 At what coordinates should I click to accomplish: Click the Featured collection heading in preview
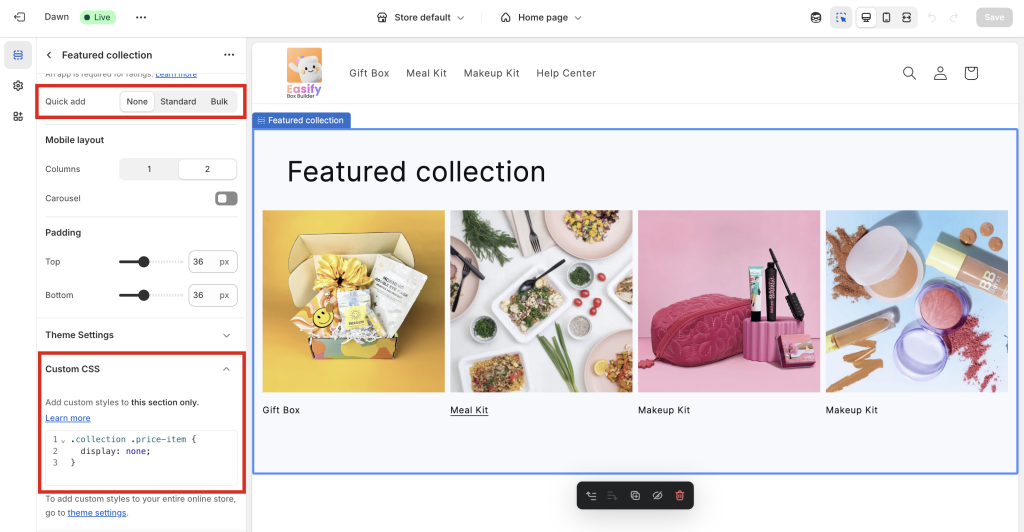tap(416, 172)
